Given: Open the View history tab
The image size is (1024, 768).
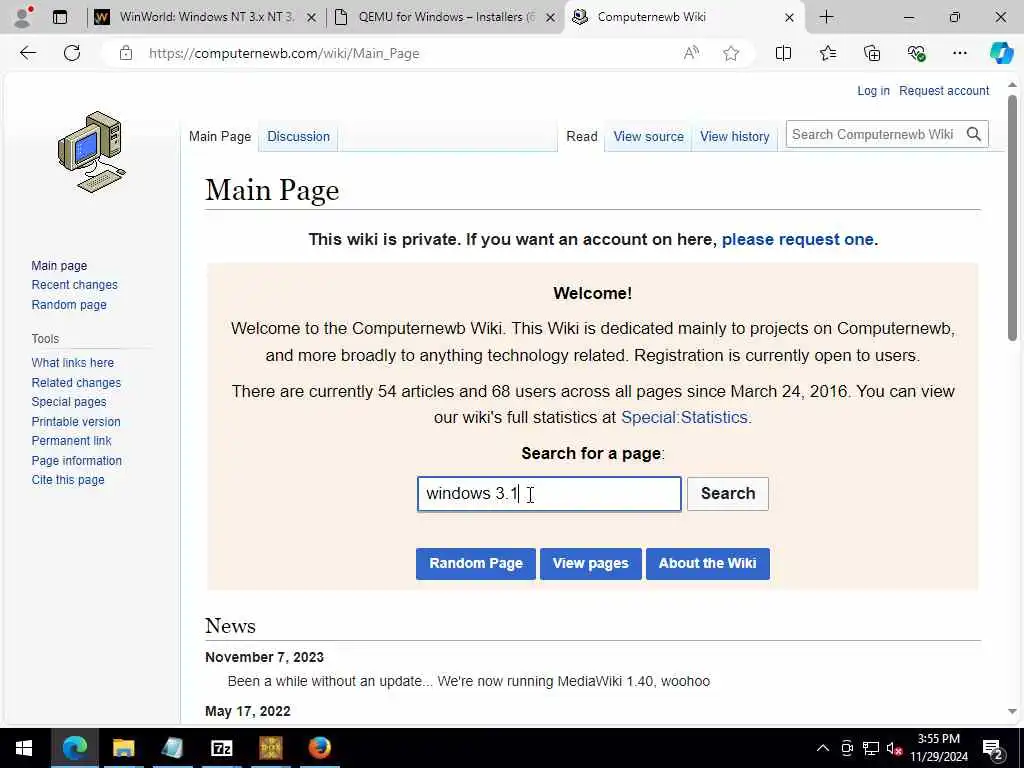Looking at the screenshot, I should (x=735, y=136).
